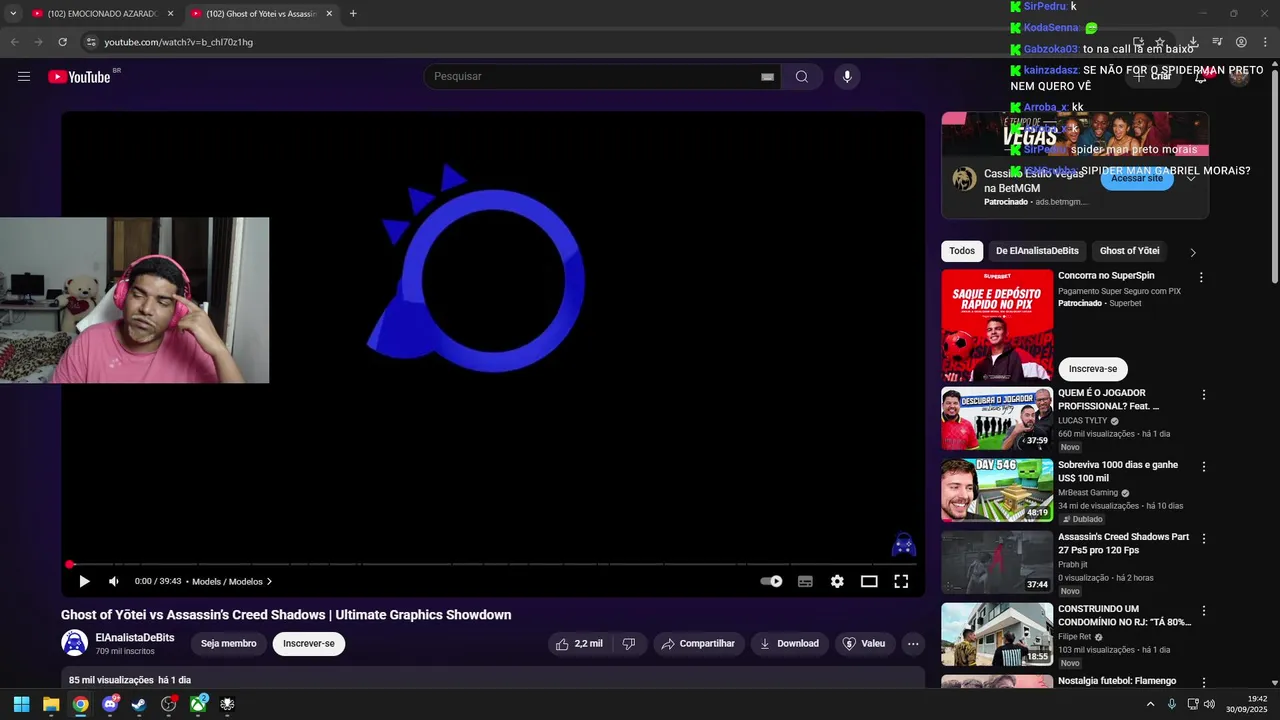
Task: Open the MrBeast Sobreviva 1000 dias thumbnail
Action: (997, 491)
